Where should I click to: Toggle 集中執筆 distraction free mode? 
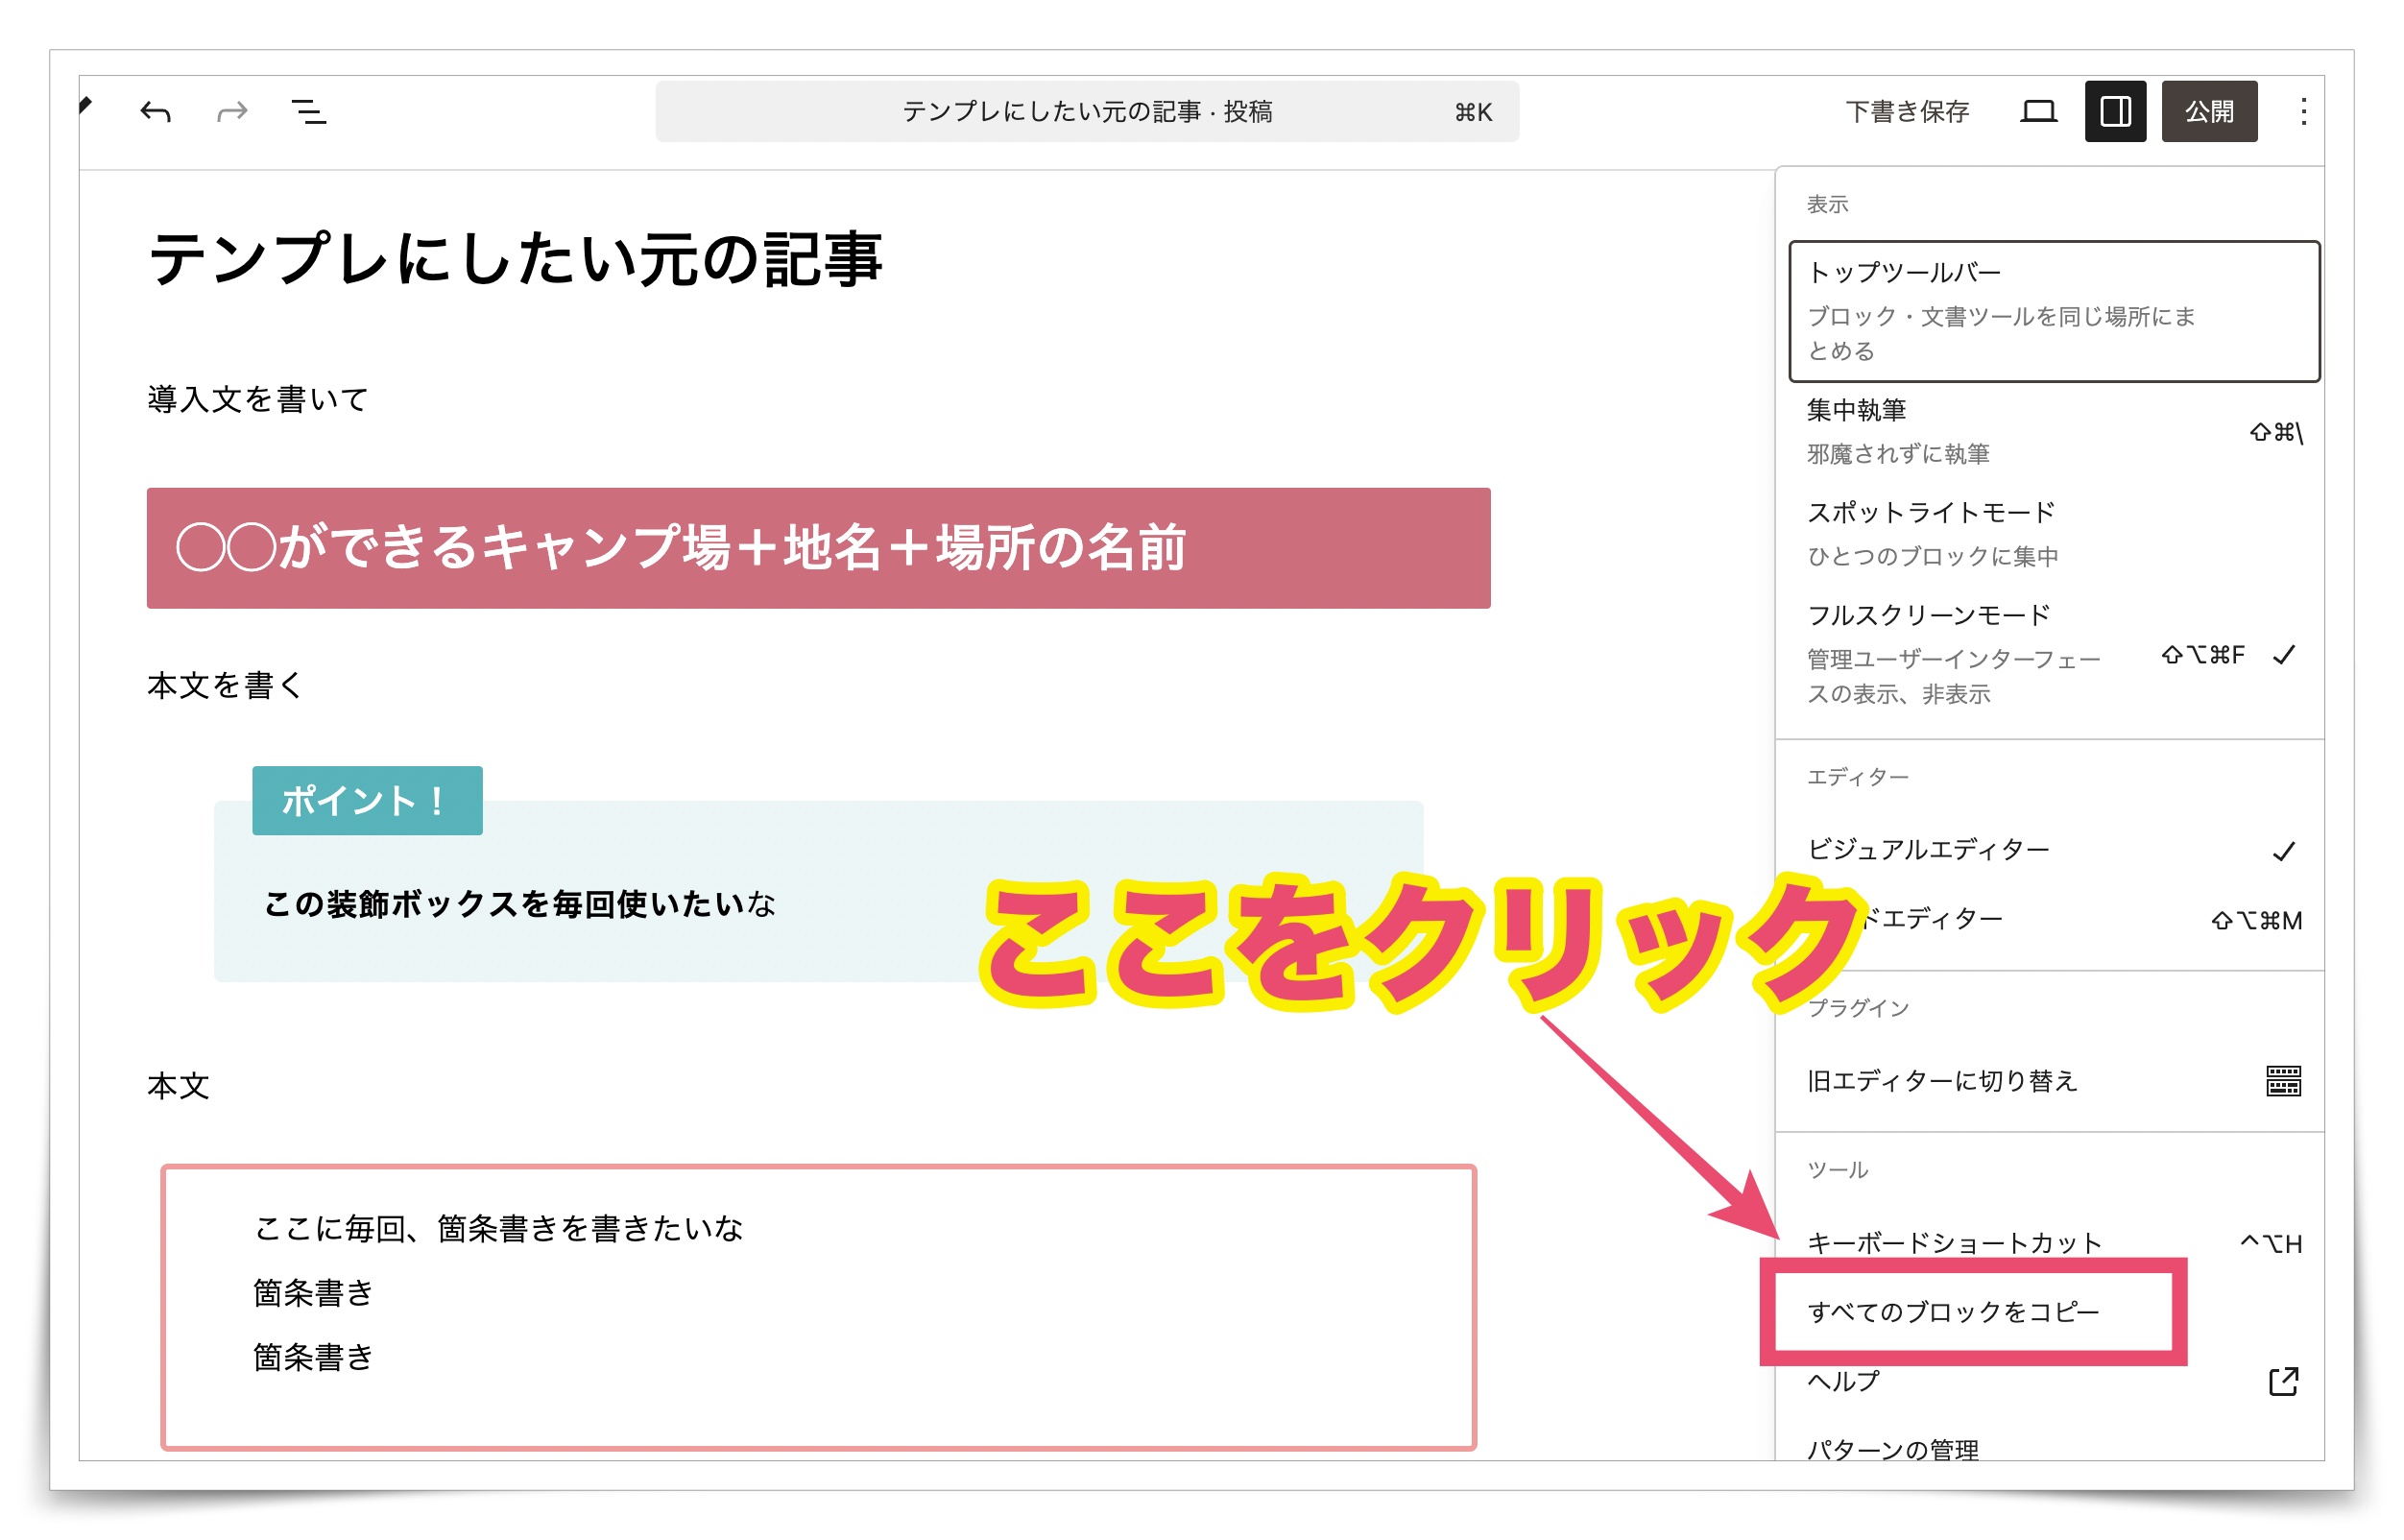[x=2054, y=431]
